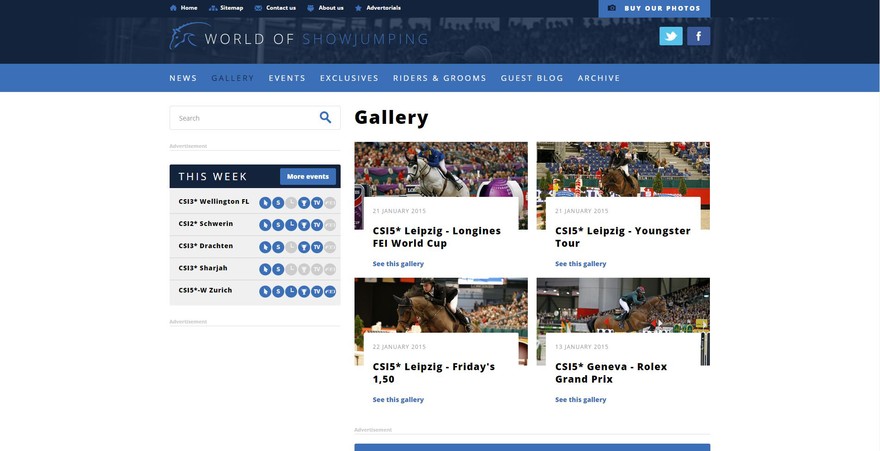Click the S icon for CSI3* Sharjah
880x451 pixels.
(x=278, y=269)
